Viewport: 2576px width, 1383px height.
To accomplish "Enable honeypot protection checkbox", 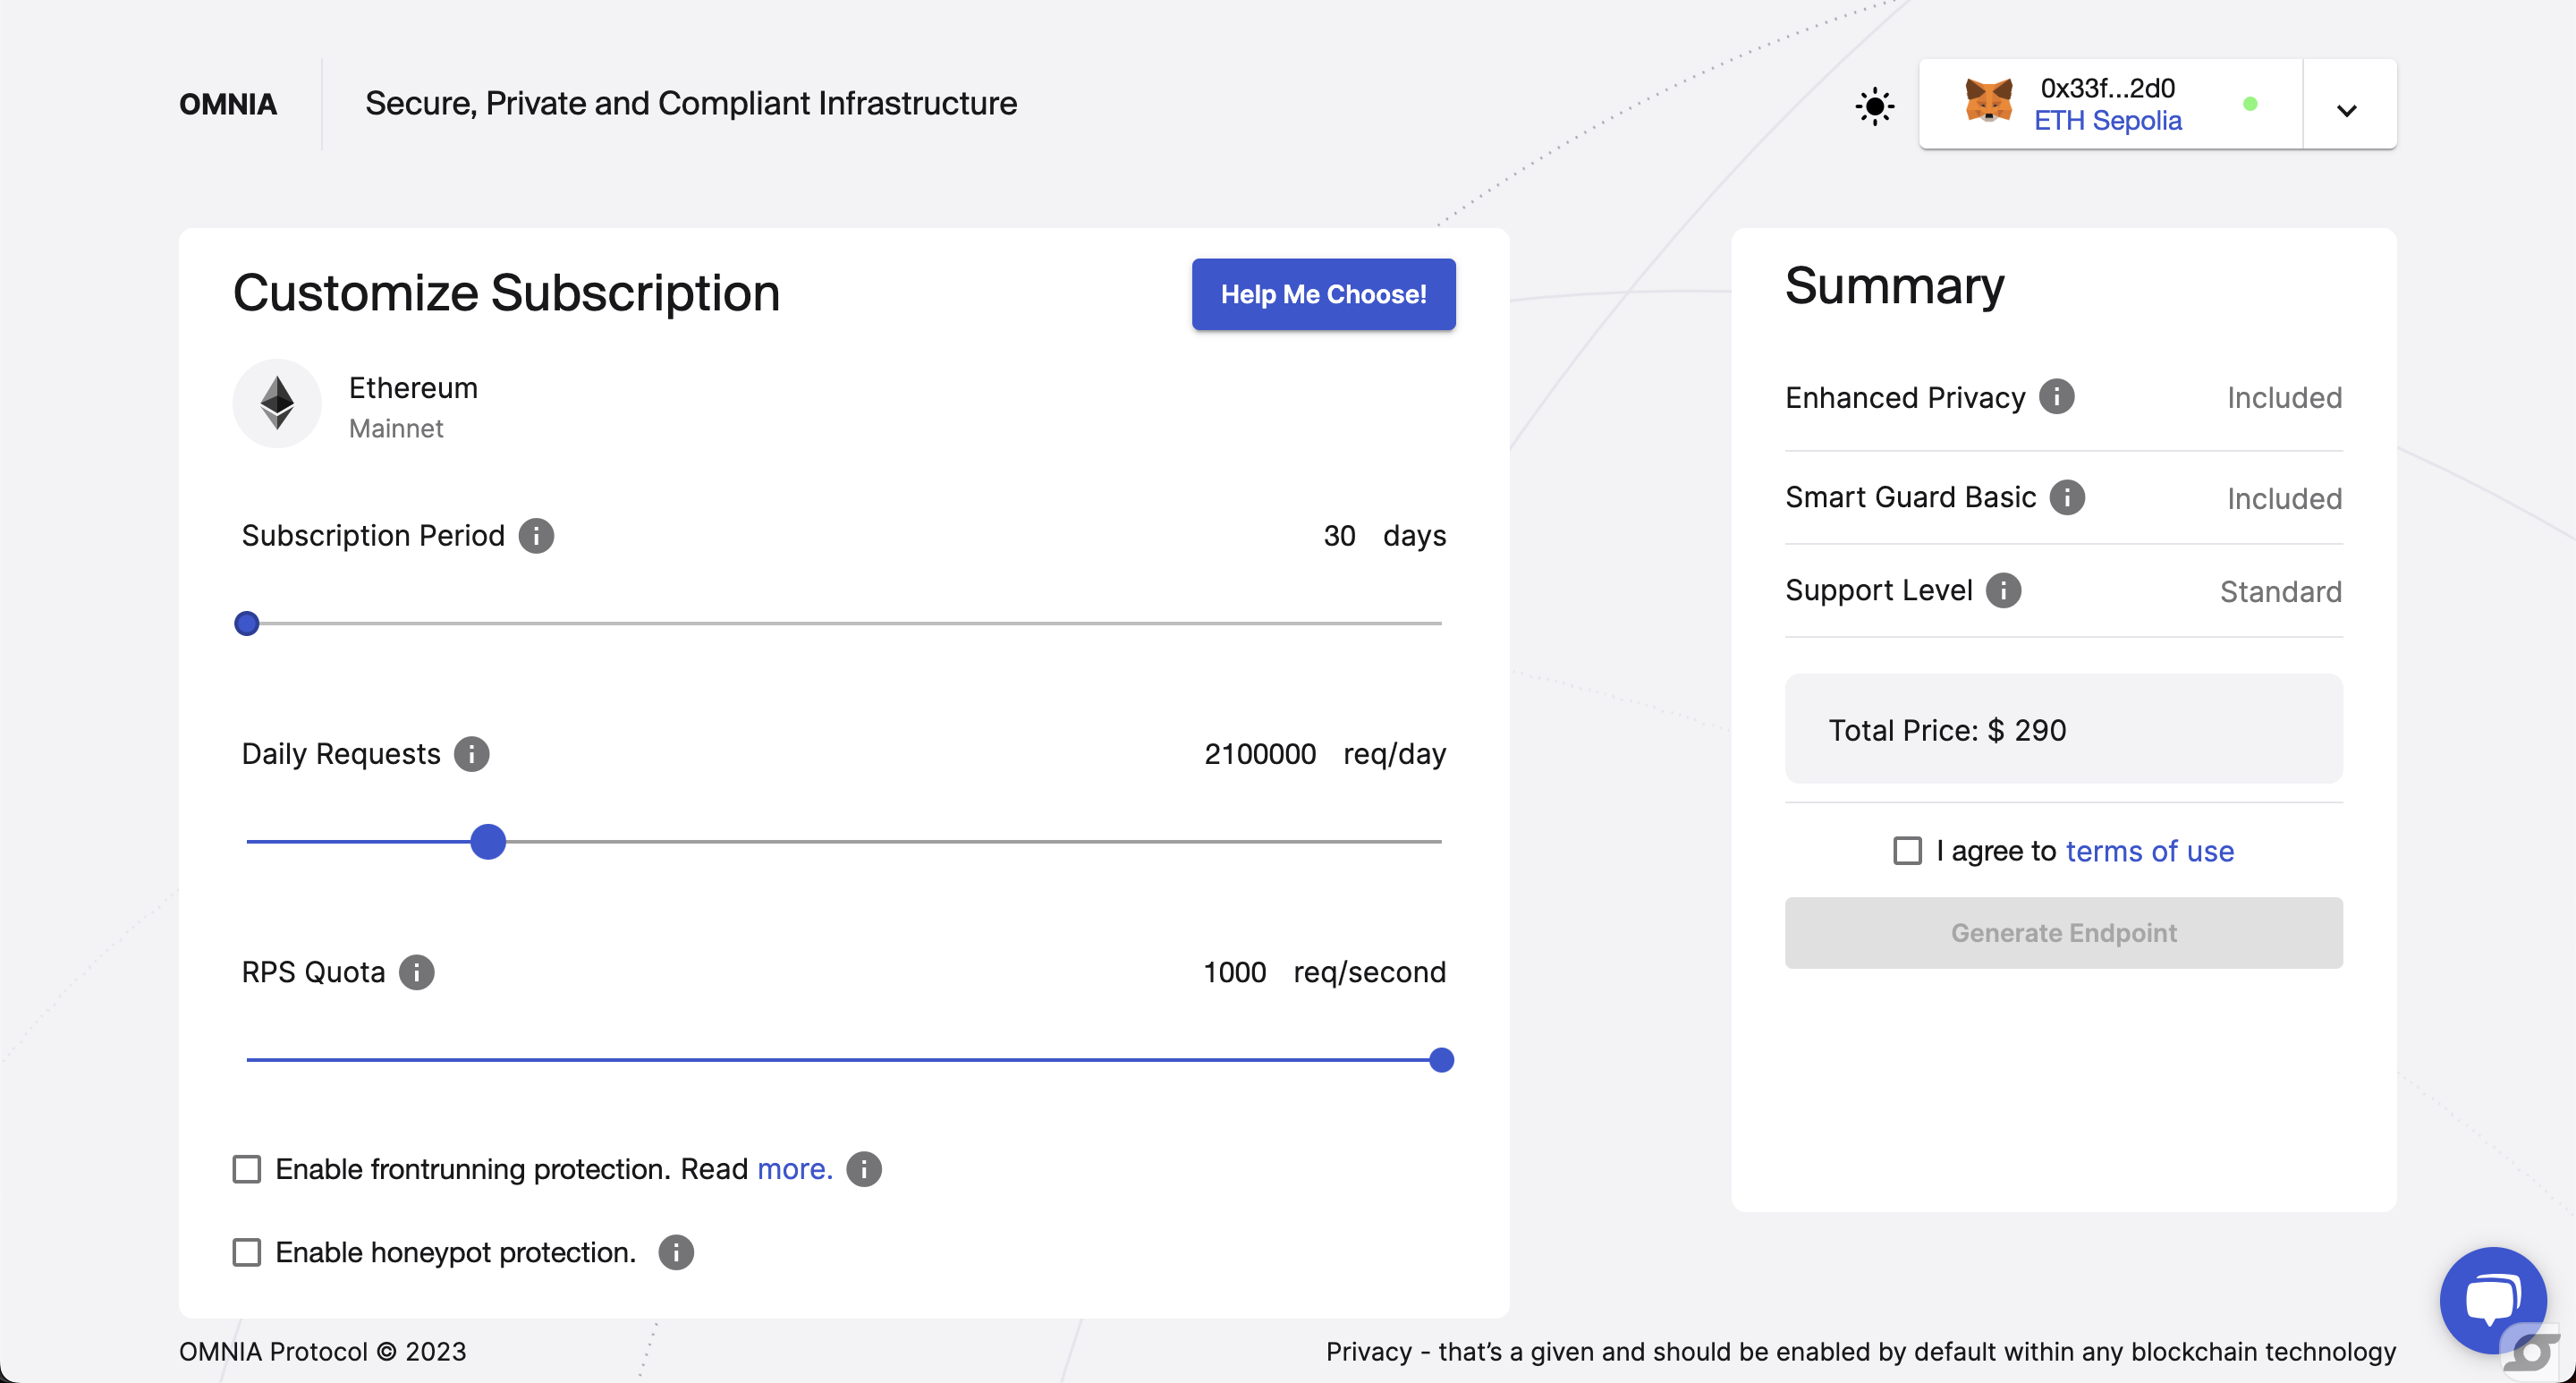I will (x=247, y=1253).
